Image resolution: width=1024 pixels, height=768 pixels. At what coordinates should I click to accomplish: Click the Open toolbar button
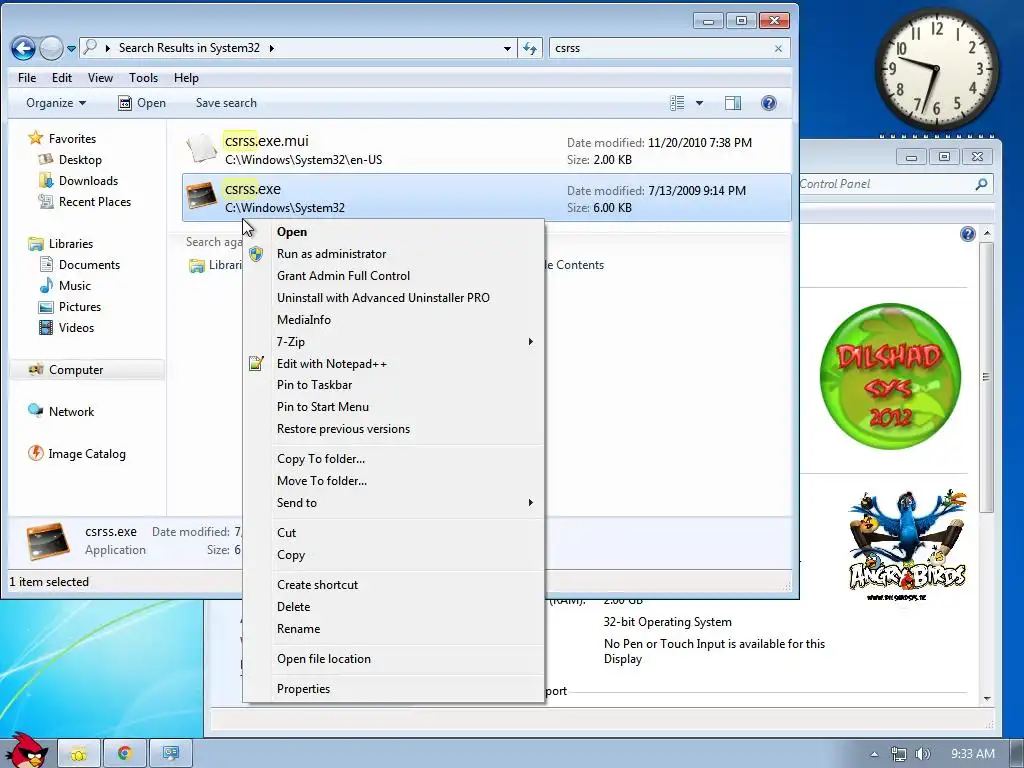[x=142, y=103]
